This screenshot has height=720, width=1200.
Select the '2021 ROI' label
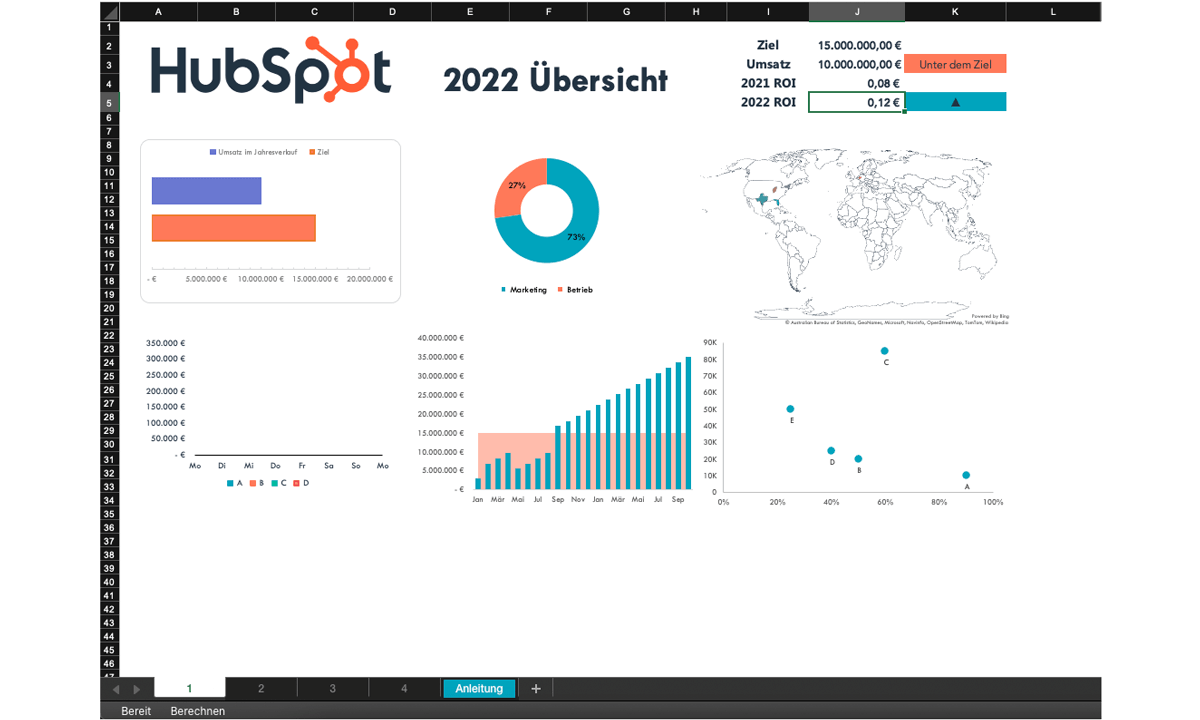click(x=768, y=83)
